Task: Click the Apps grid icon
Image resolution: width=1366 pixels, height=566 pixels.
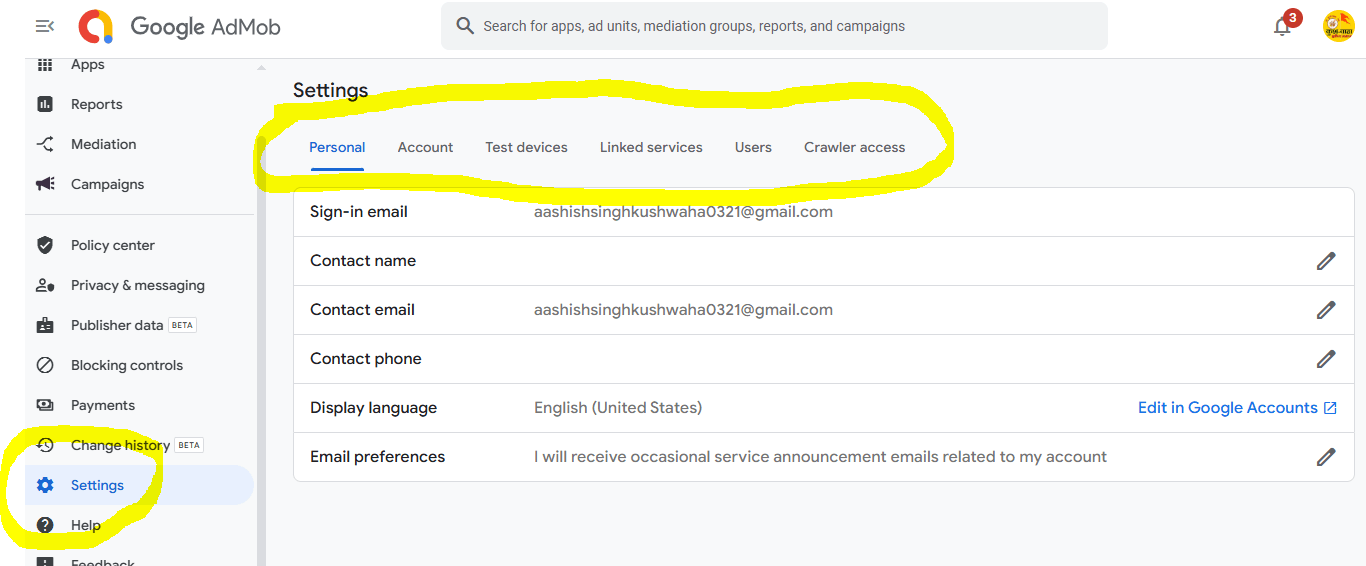Action: (45, 64)
